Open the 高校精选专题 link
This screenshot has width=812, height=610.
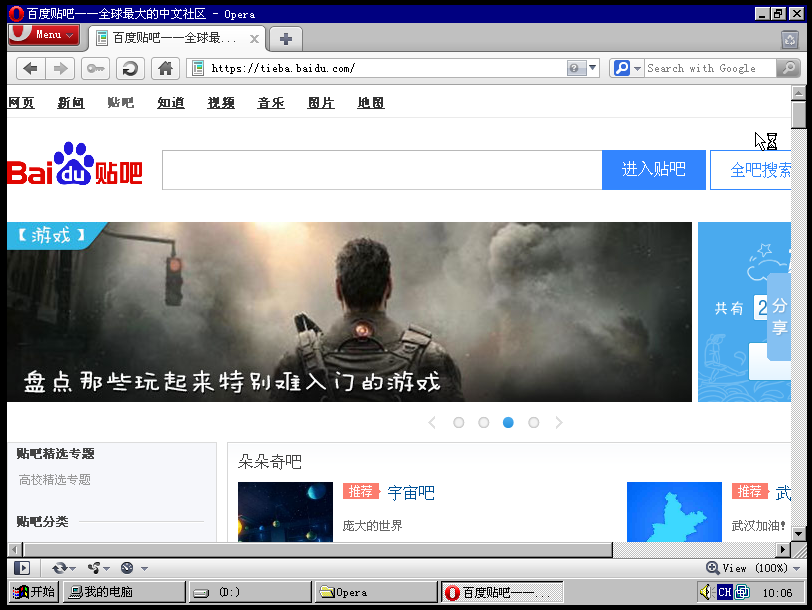click(55, 480)
